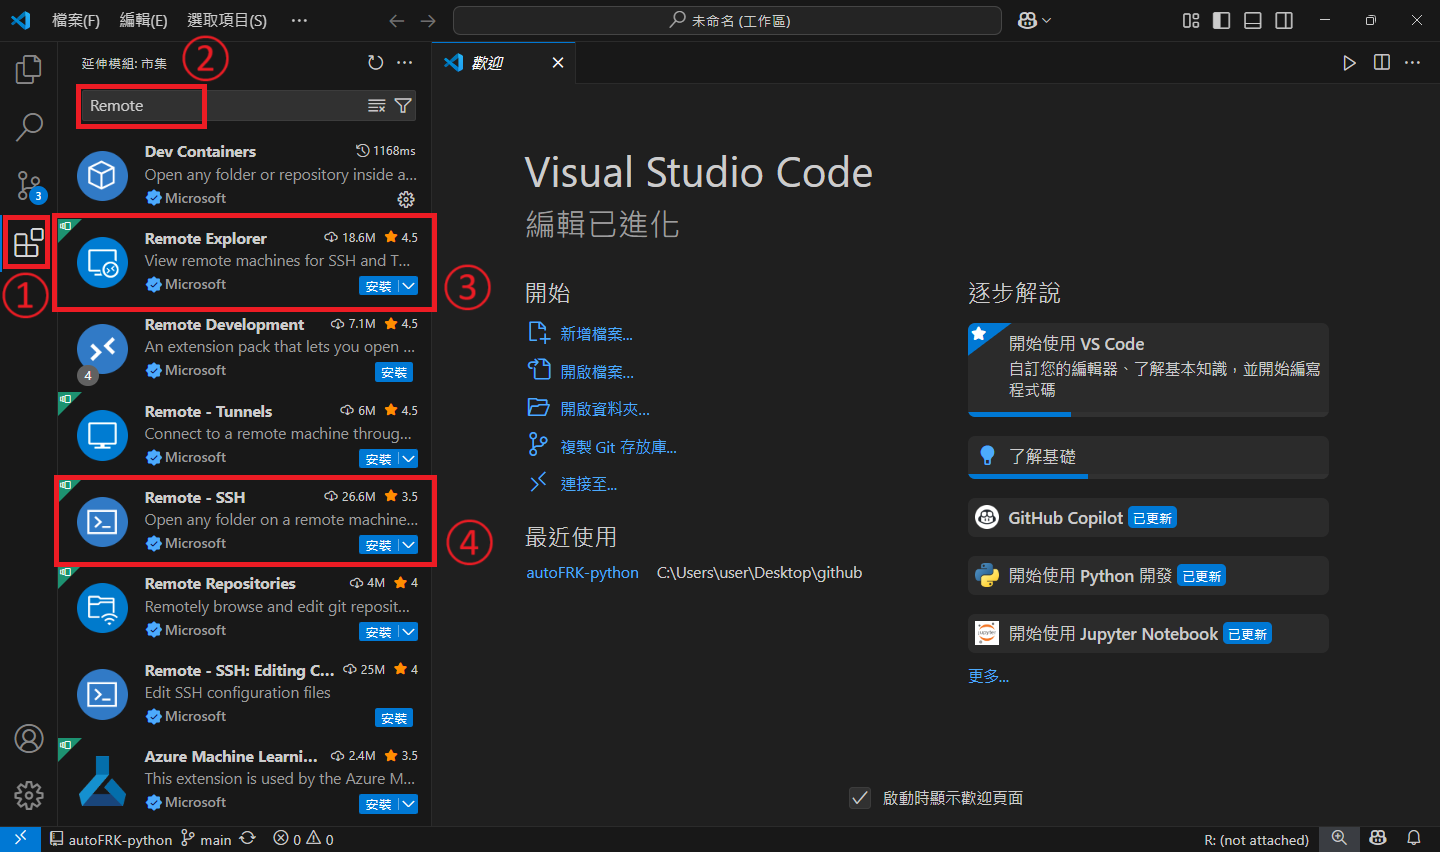Open the Manage gear in activity bar
1440x852 pixels.
[x=29, y=796]
